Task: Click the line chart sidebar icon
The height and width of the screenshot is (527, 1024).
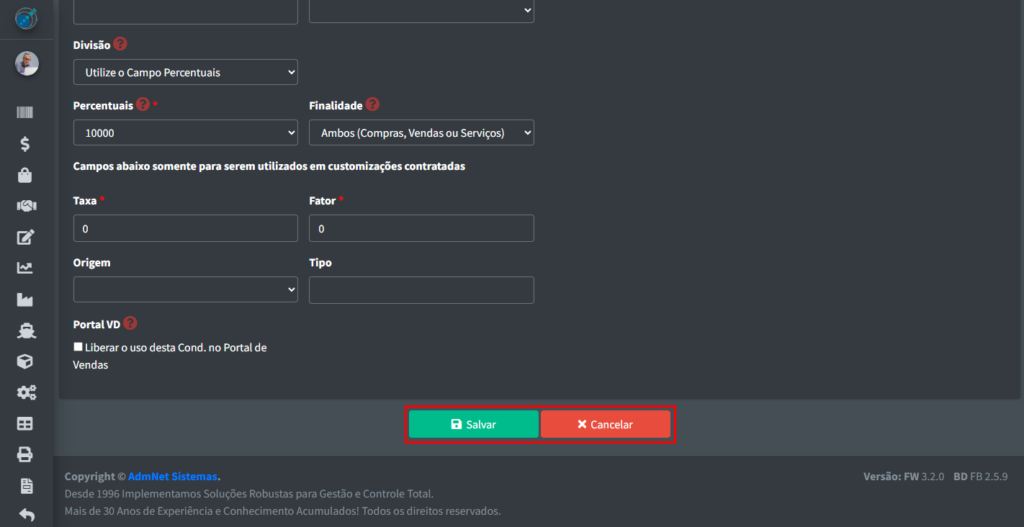Action: click(25, 268)
